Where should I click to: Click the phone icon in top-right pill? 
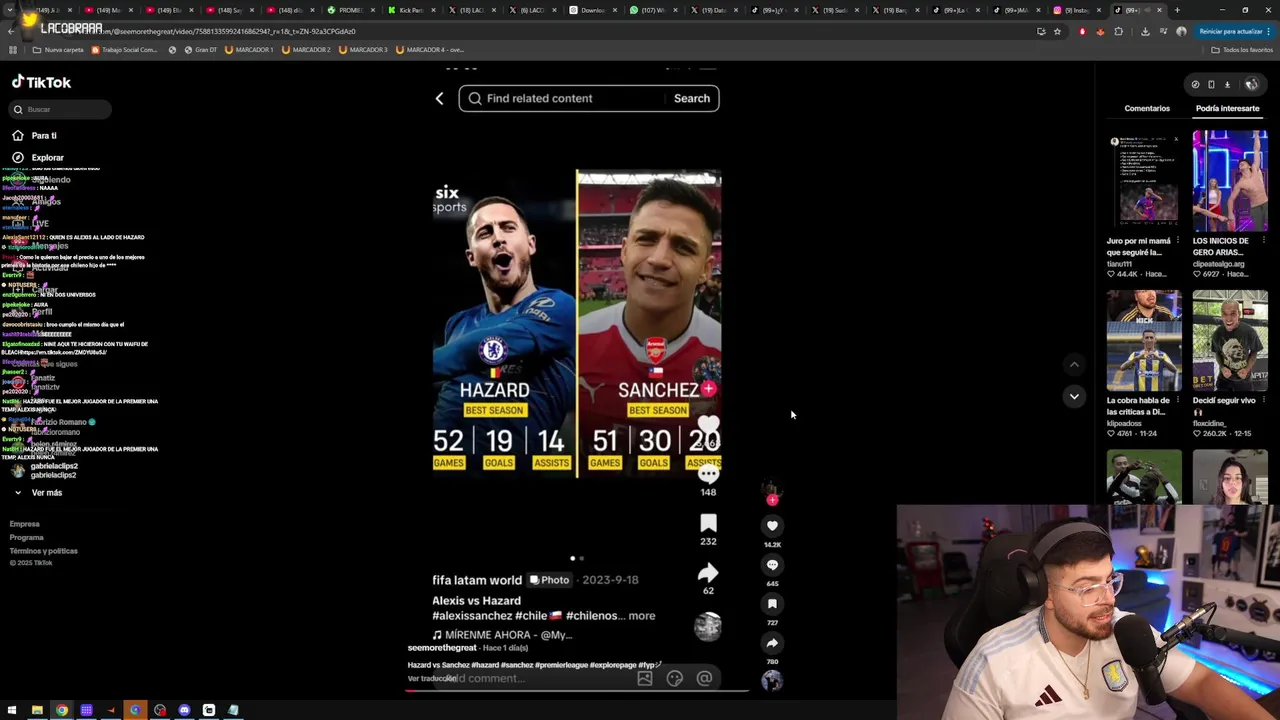(x=1211, y=84)
